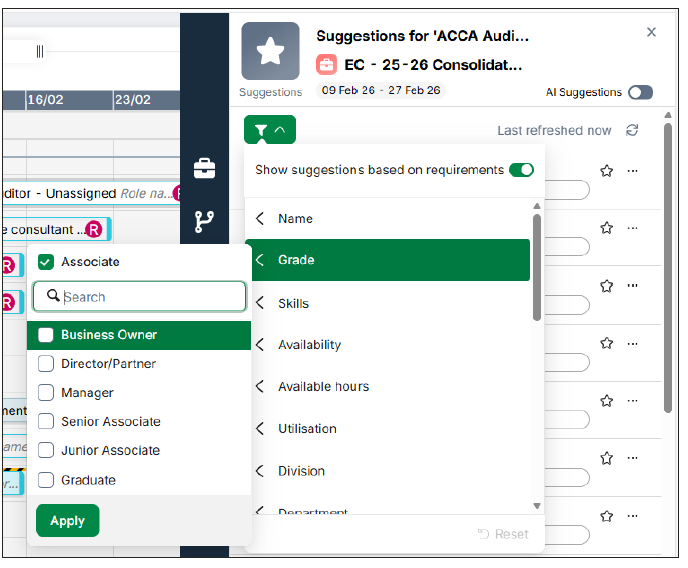Image resolution: width=688 pixels, height=568 pixels.
Task: Star the first suggestion in the list
Action: [606, 171]
